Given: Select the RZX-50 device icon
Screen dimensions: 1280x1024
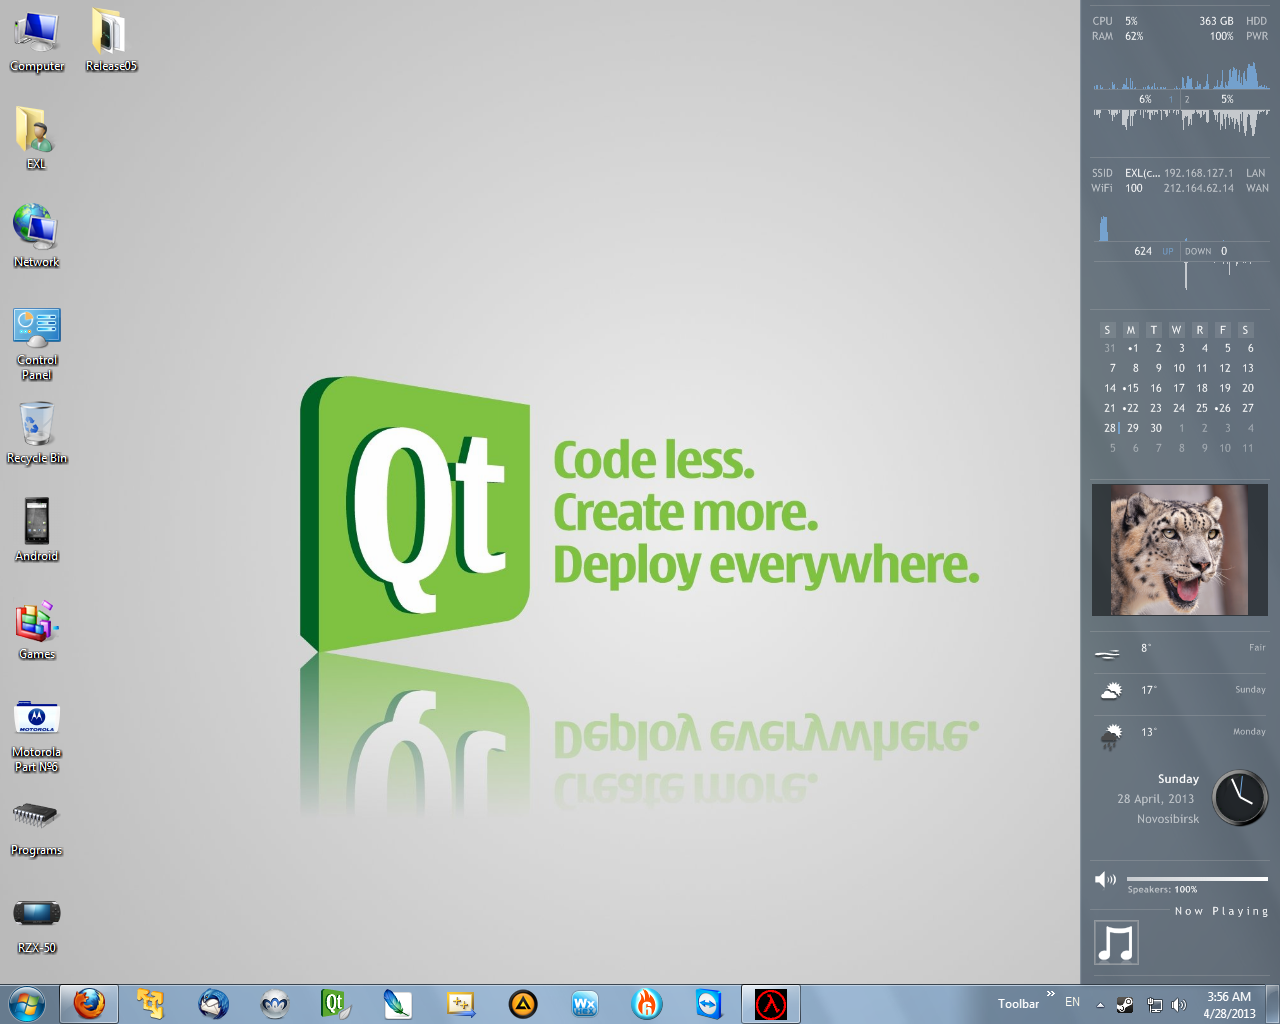Looking at the screenshot, I should click(x=37, y=926).
